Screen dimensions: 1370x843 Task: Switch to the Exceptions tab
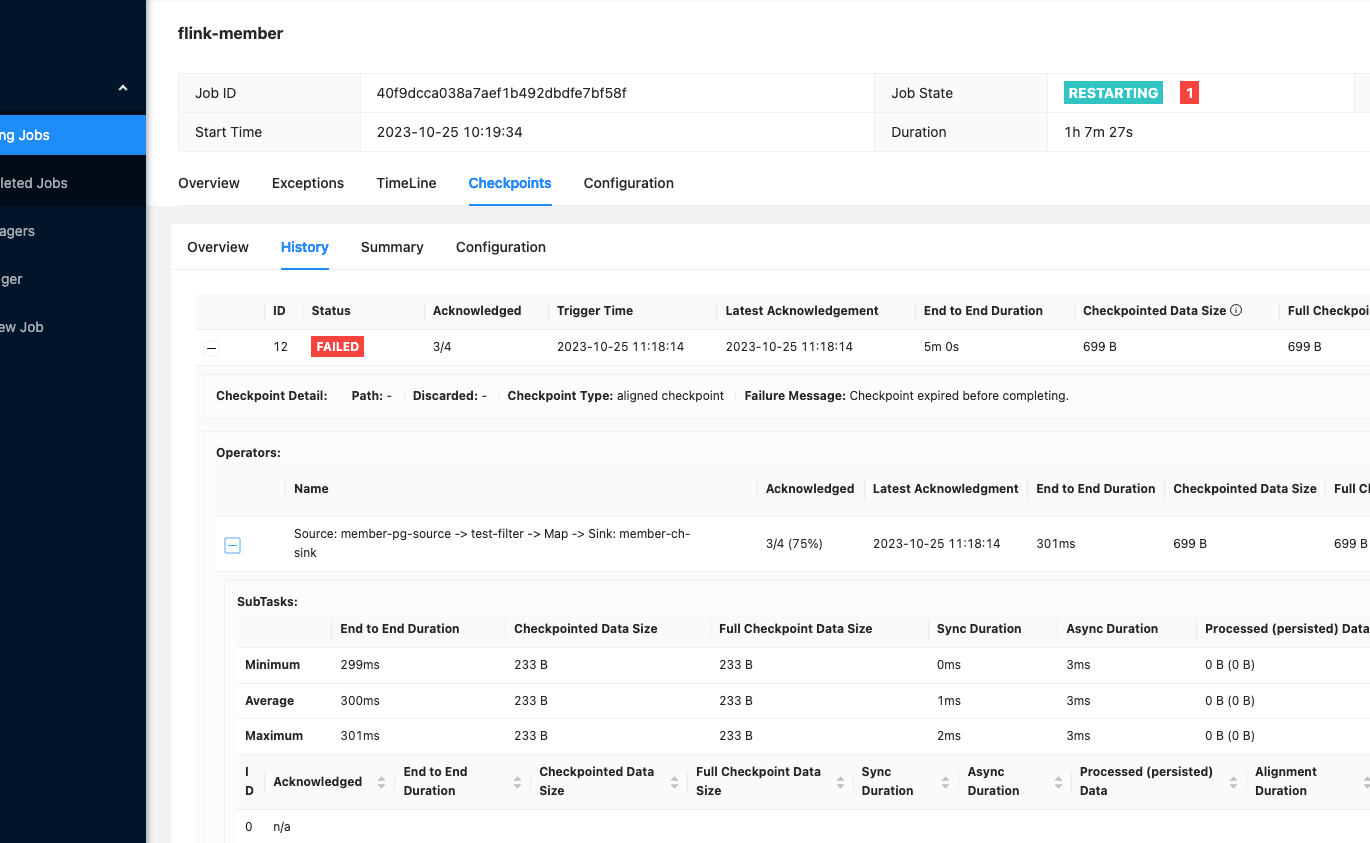(308, 183)
